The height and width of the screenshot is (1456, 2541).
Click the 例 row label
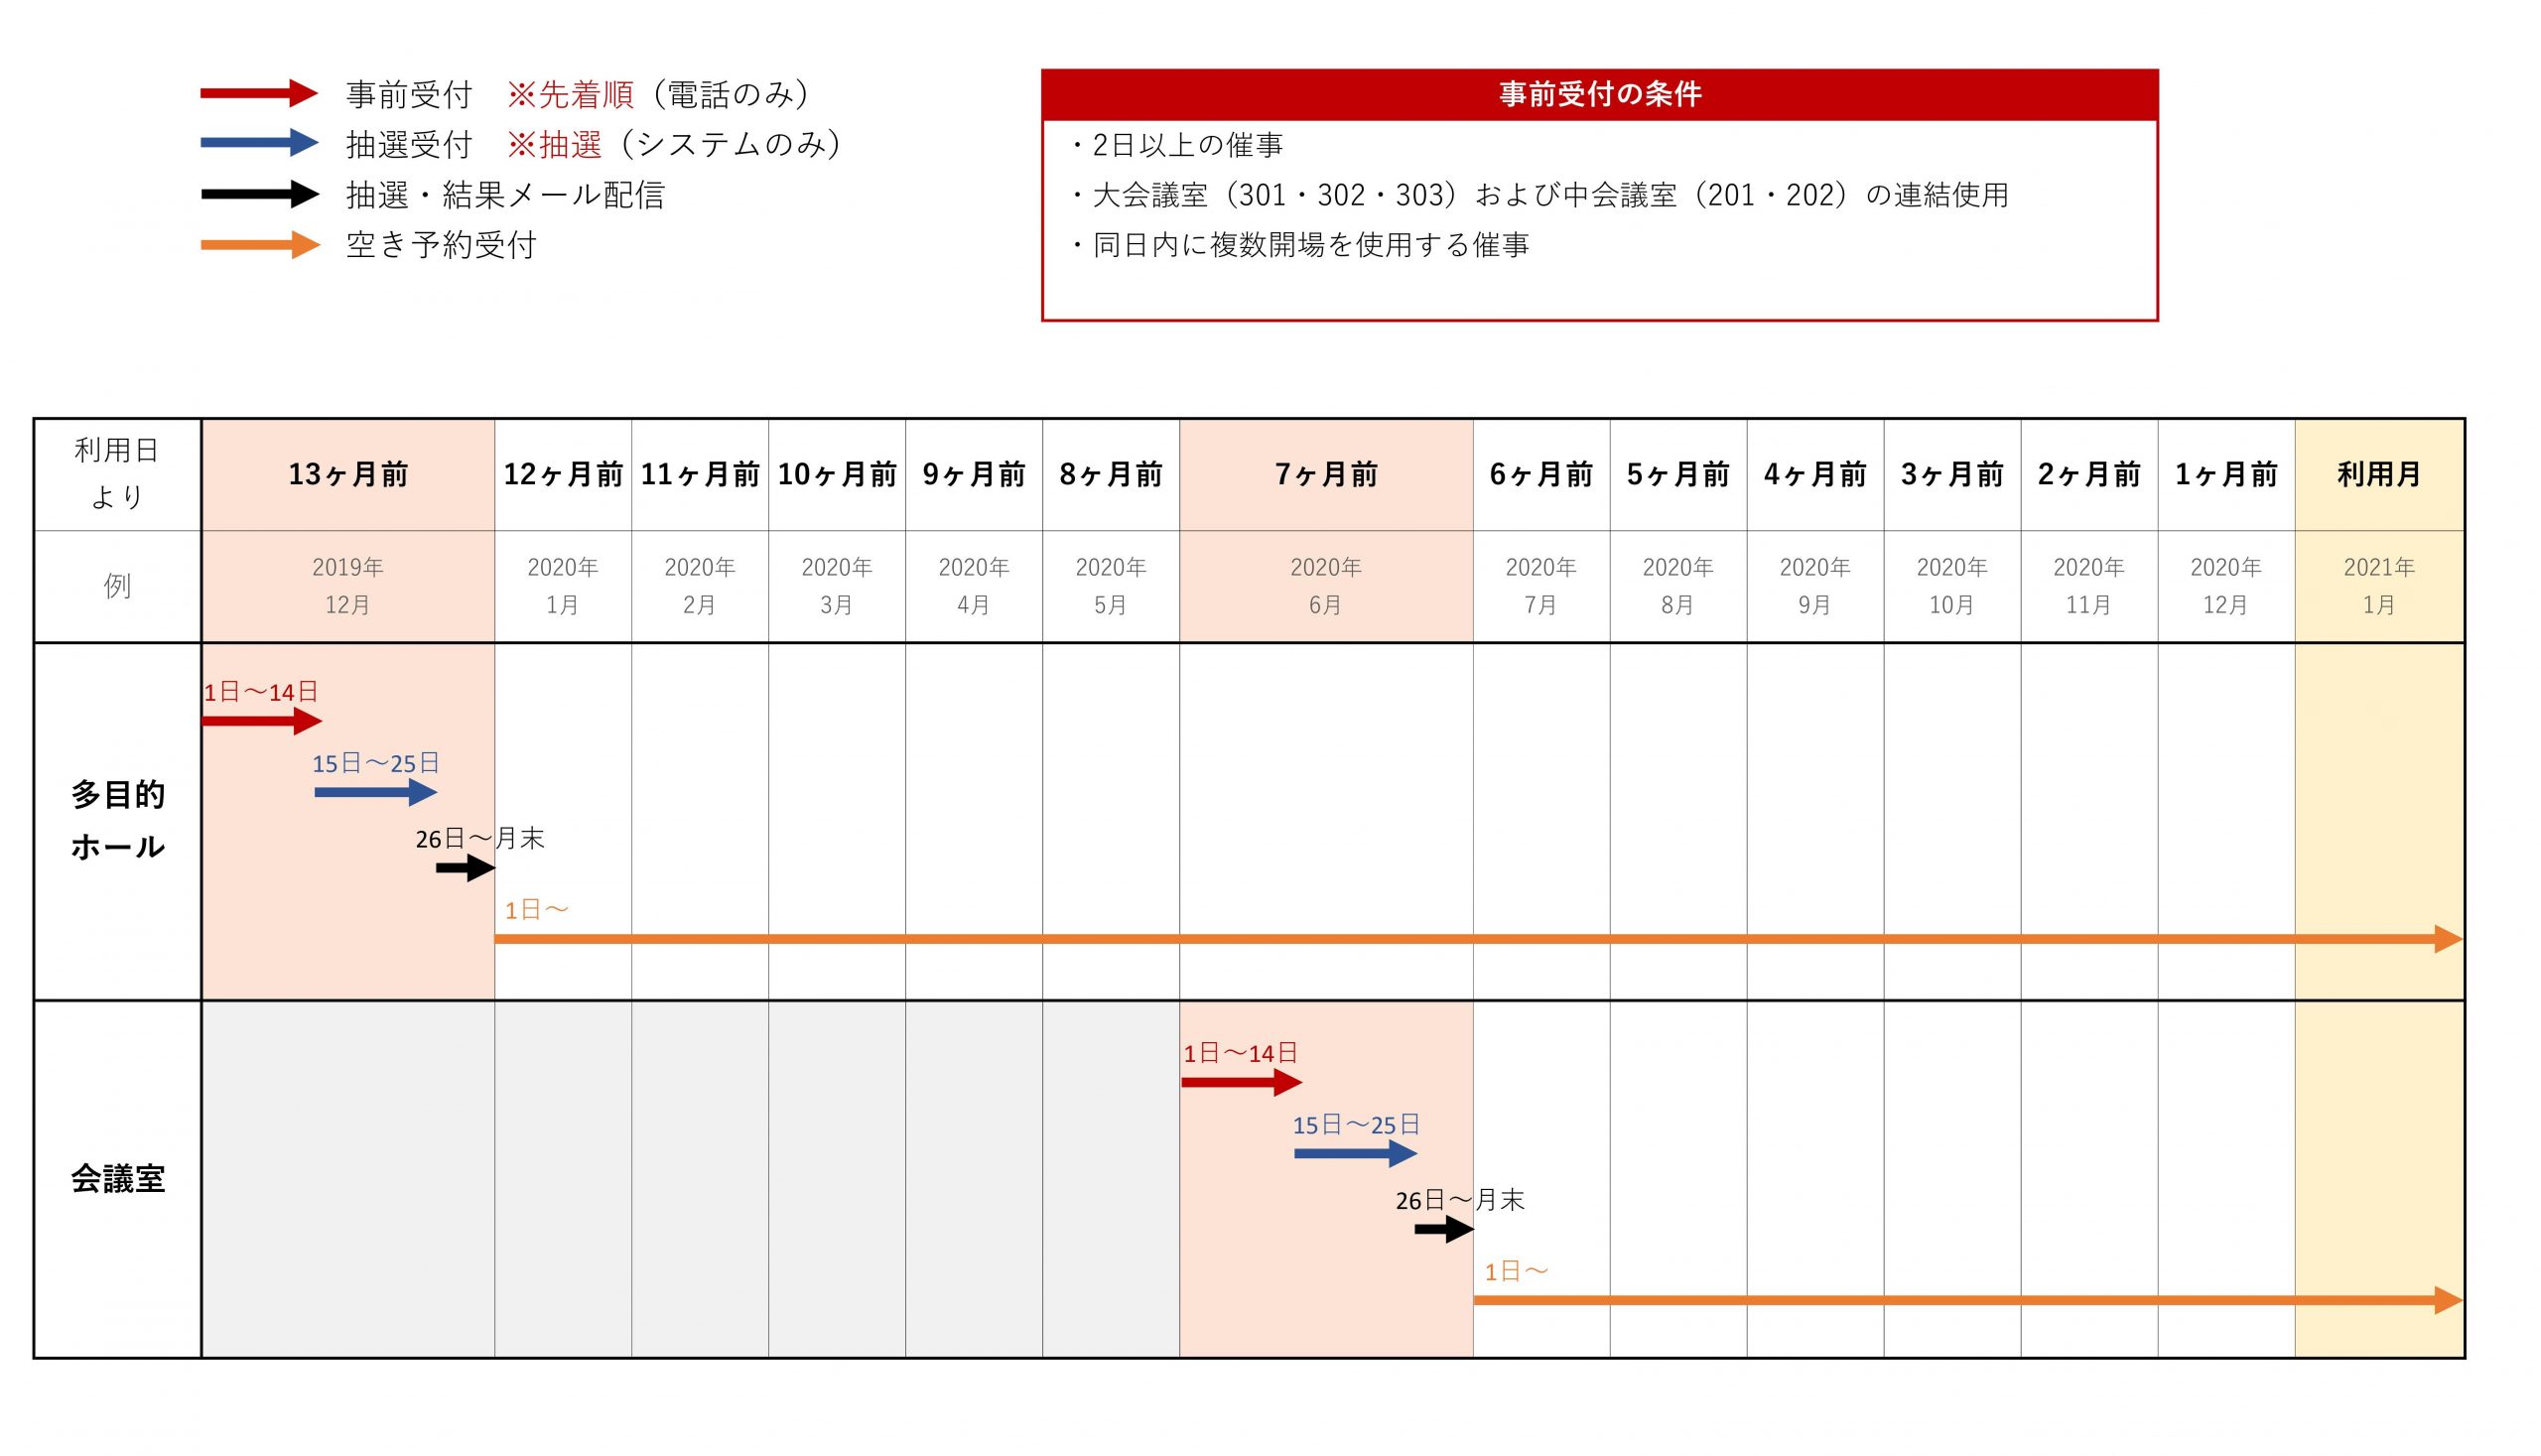[118, 586]
